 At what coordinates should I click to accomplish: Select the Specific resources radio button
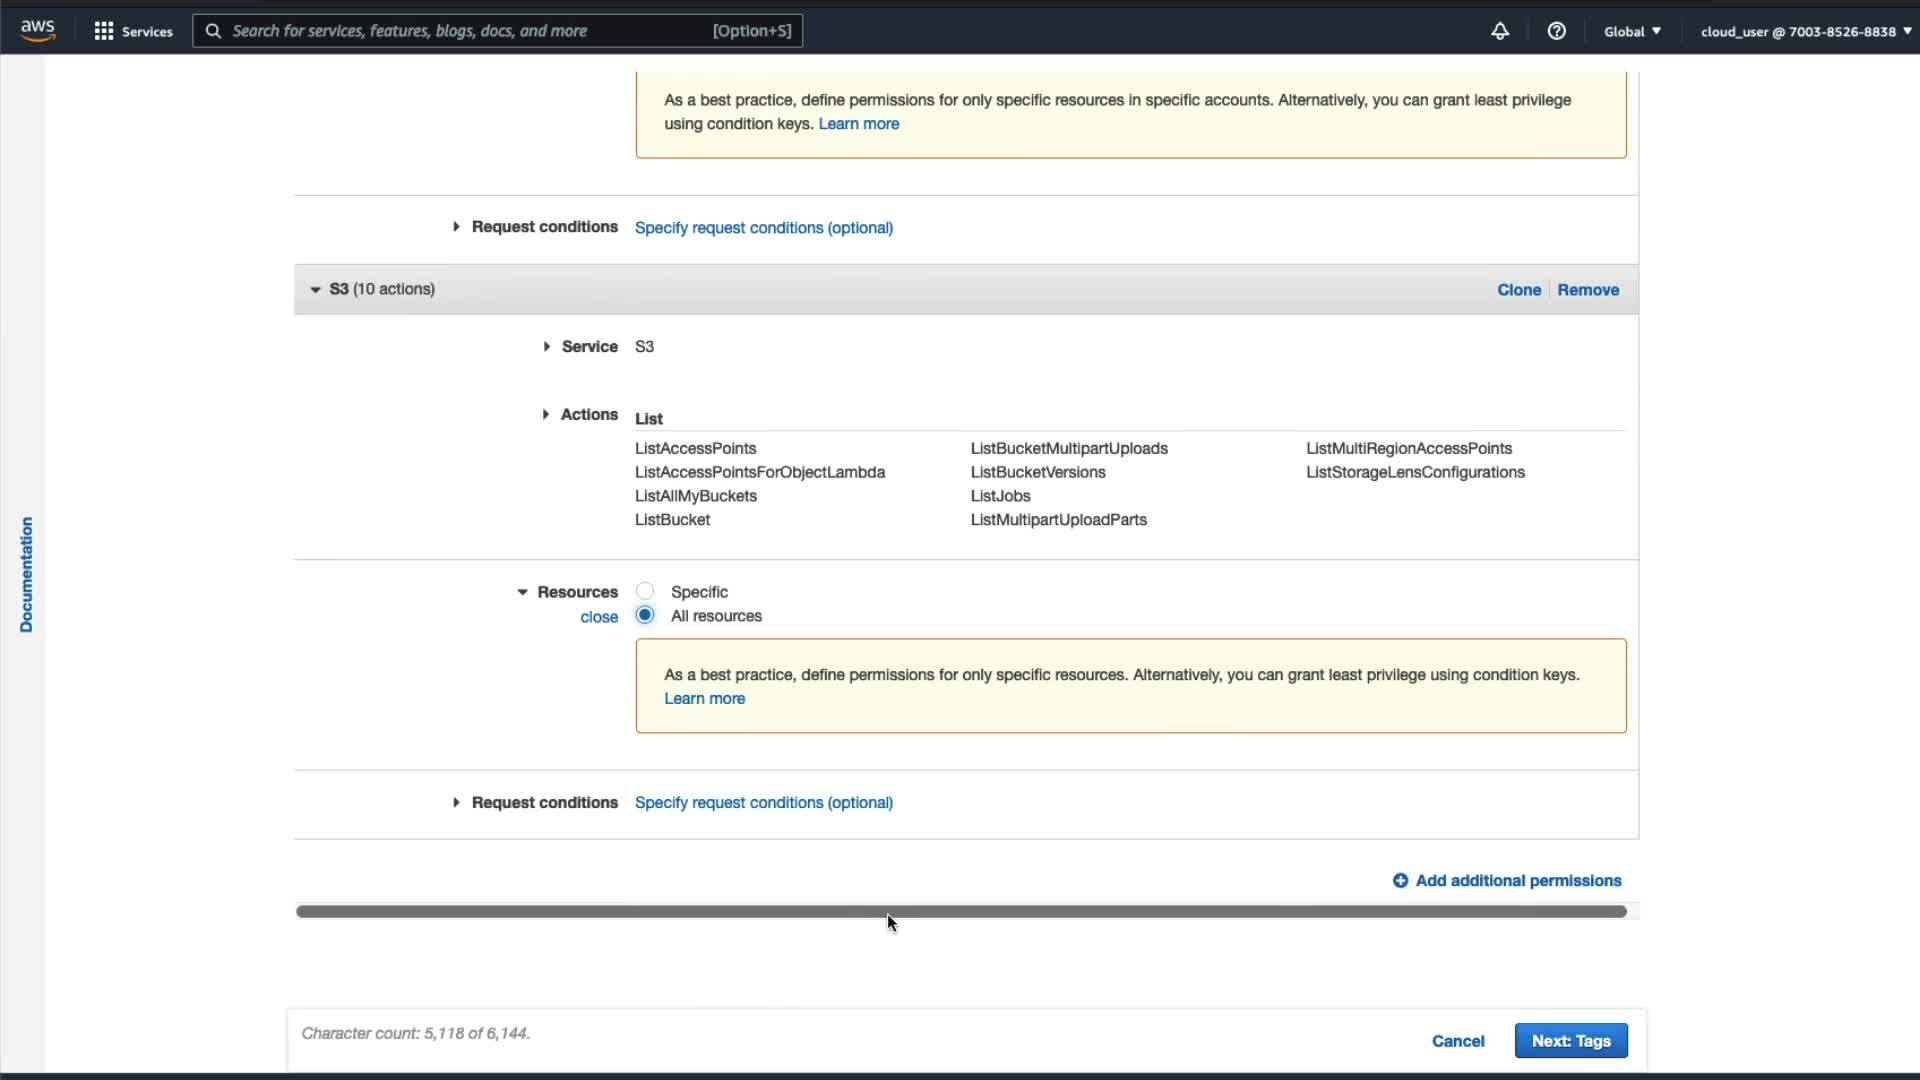[645, 591]
